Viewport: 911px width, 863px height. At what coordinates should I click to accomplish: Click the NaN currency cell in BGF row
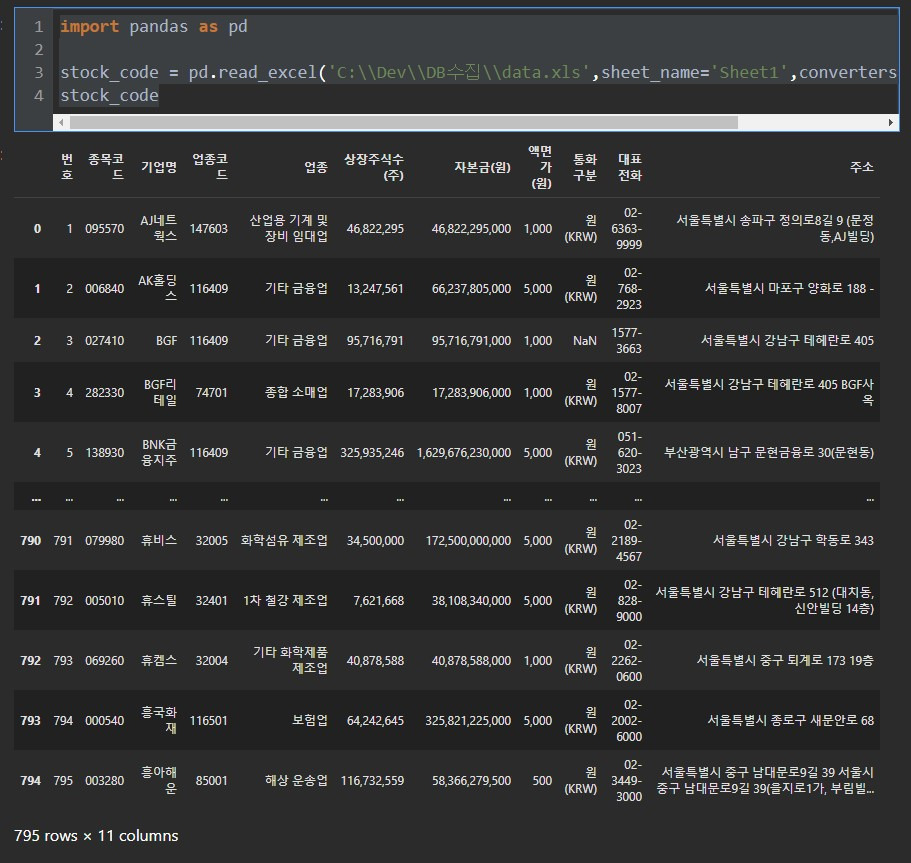click(584, 341)
